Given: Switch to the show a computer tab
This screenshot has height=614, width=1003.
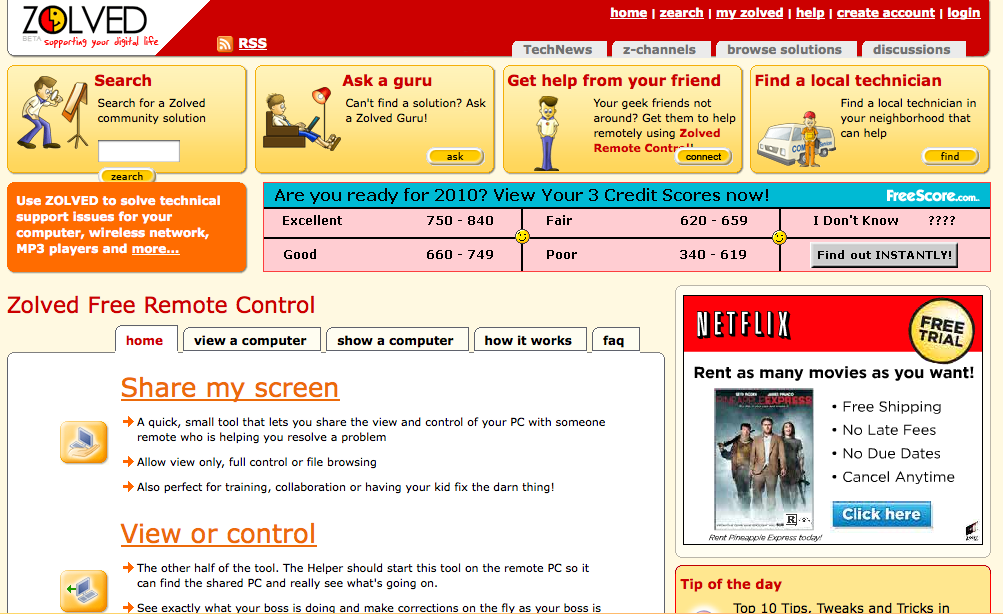Looking at the screenshot, I should point(395,340).
